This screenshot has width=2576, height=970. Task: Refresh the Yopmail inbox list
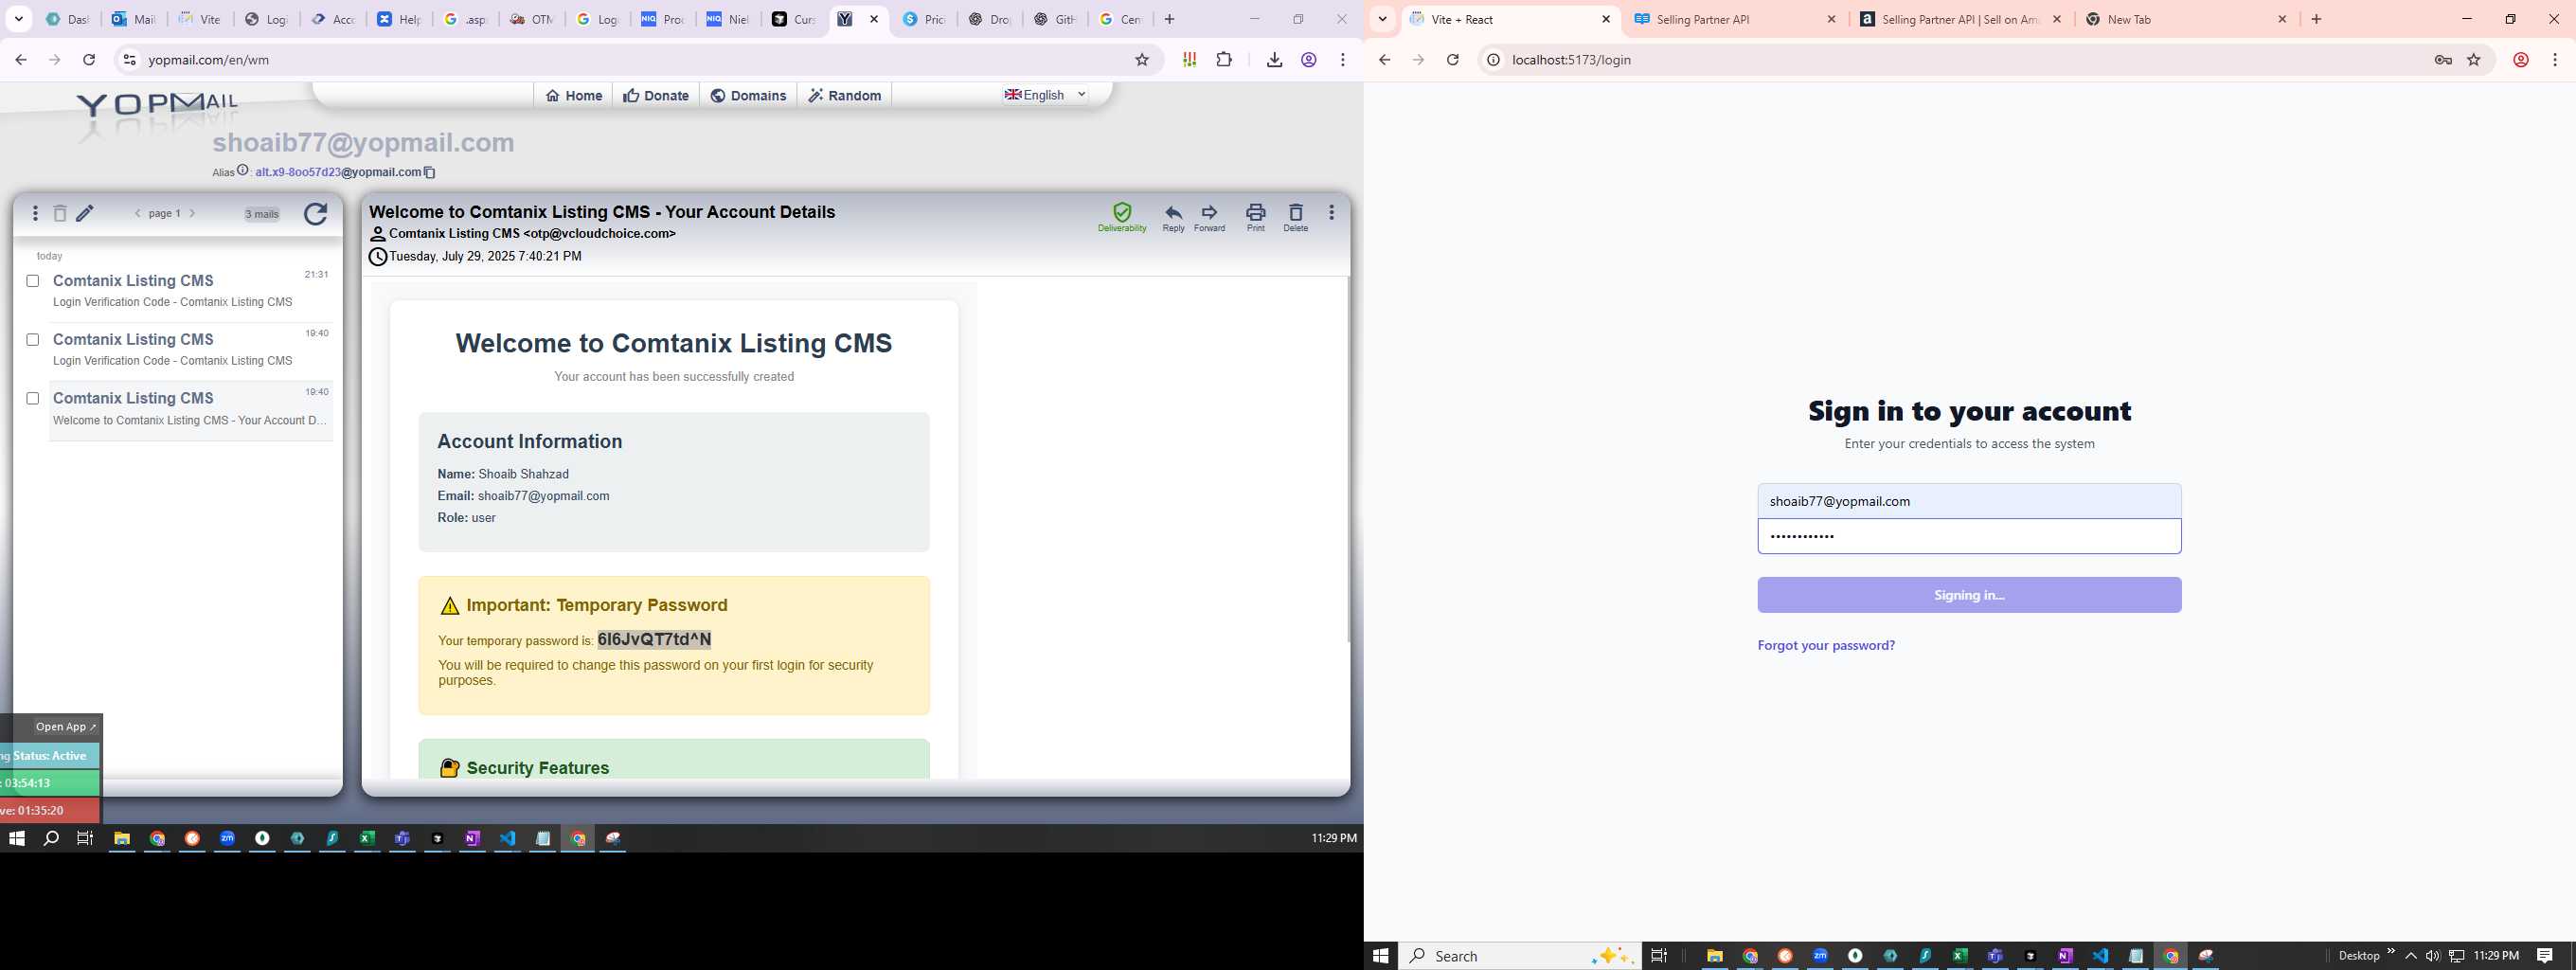click(315, 214)
